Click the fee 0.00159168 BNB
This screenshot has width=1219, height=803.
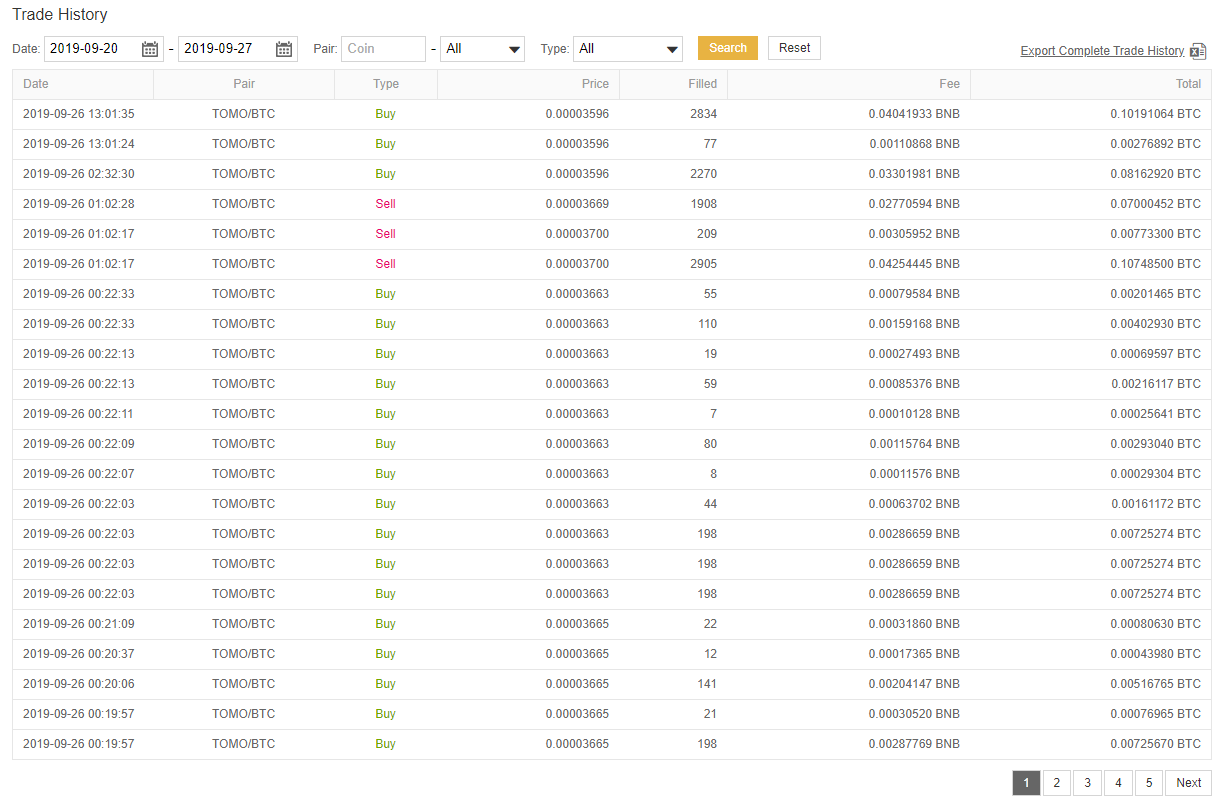tap(914, 324)
